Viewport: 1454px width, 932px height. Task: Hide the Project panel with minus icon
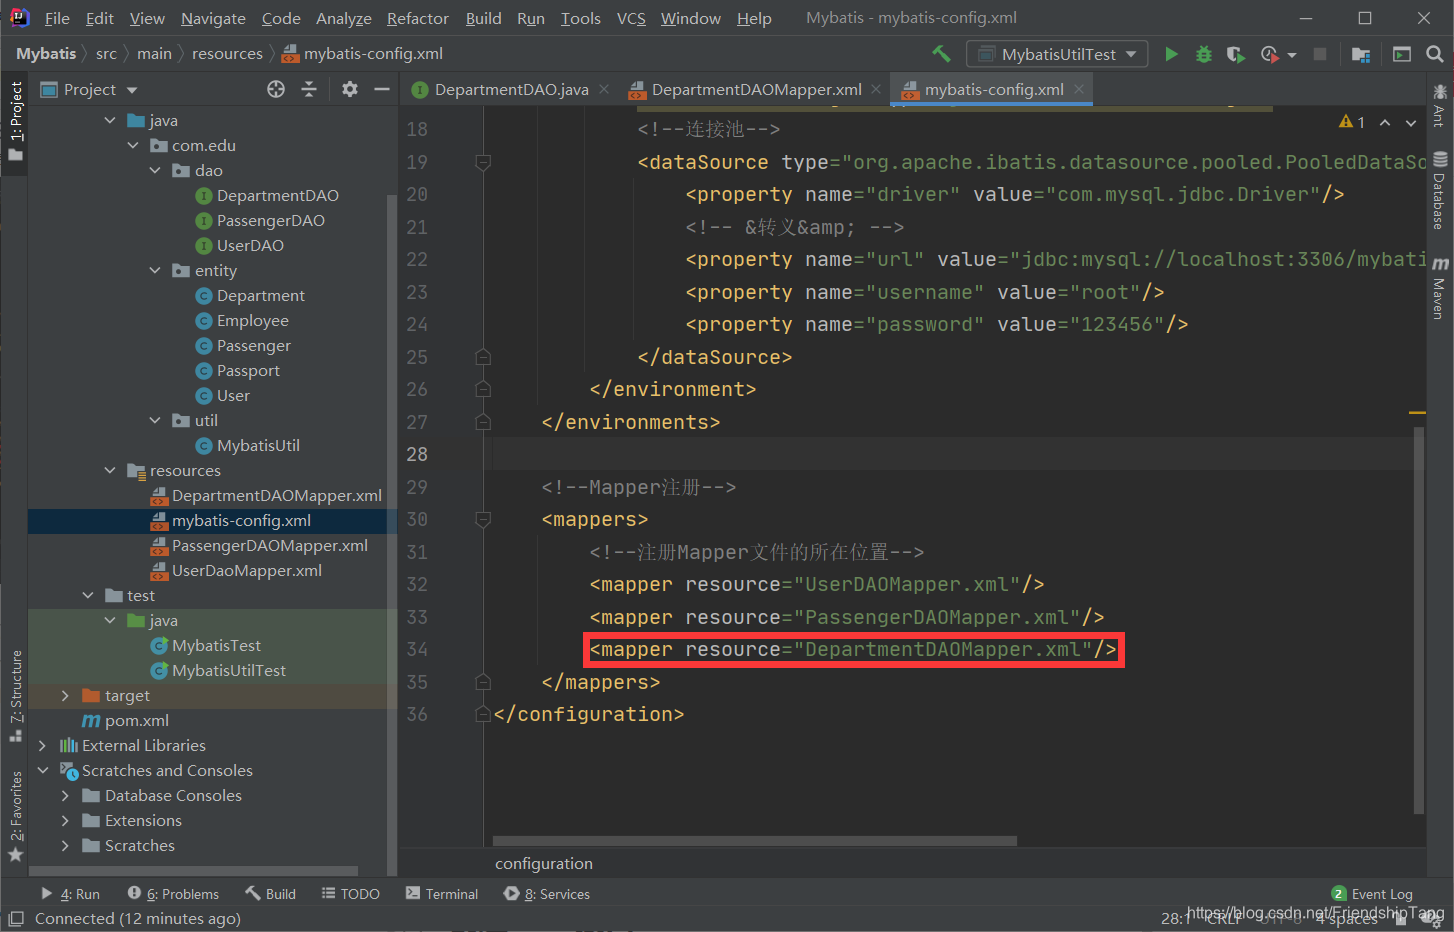(x=382, y=89)
